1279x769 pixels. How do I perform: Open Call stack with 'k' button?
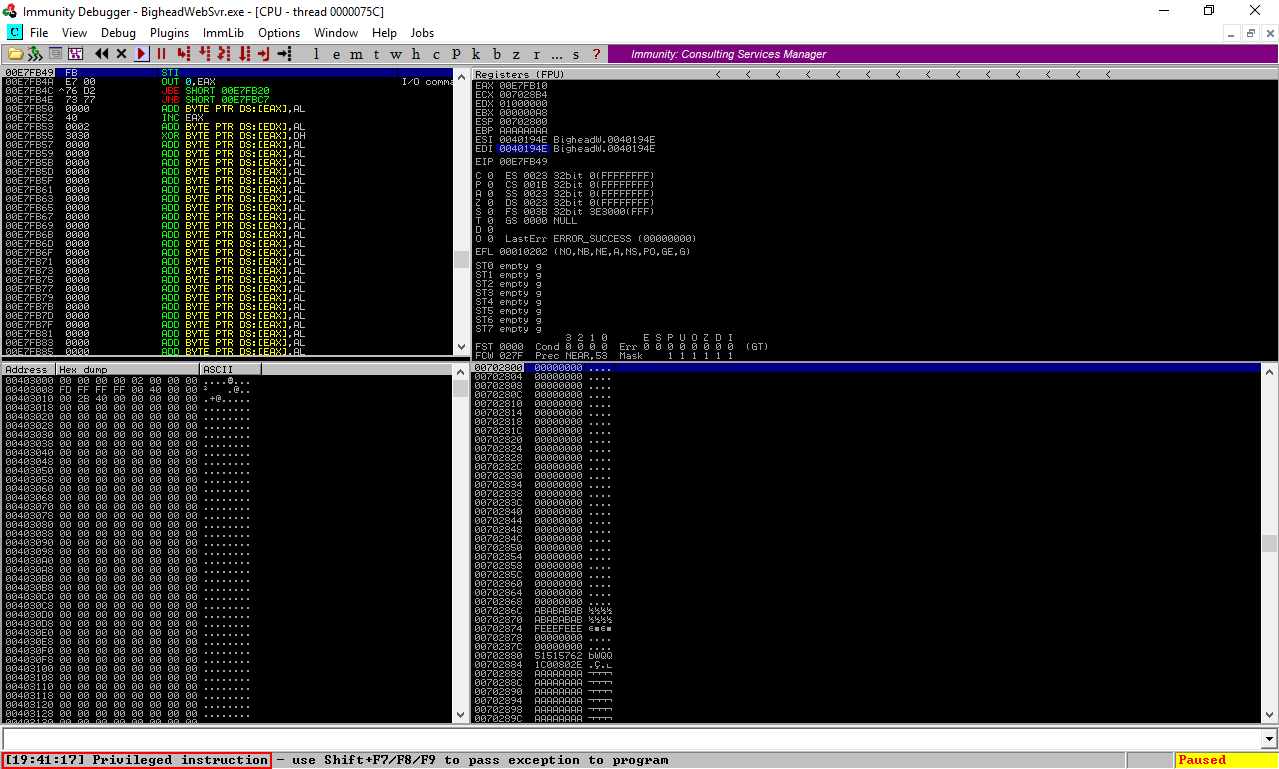(476, 54)
